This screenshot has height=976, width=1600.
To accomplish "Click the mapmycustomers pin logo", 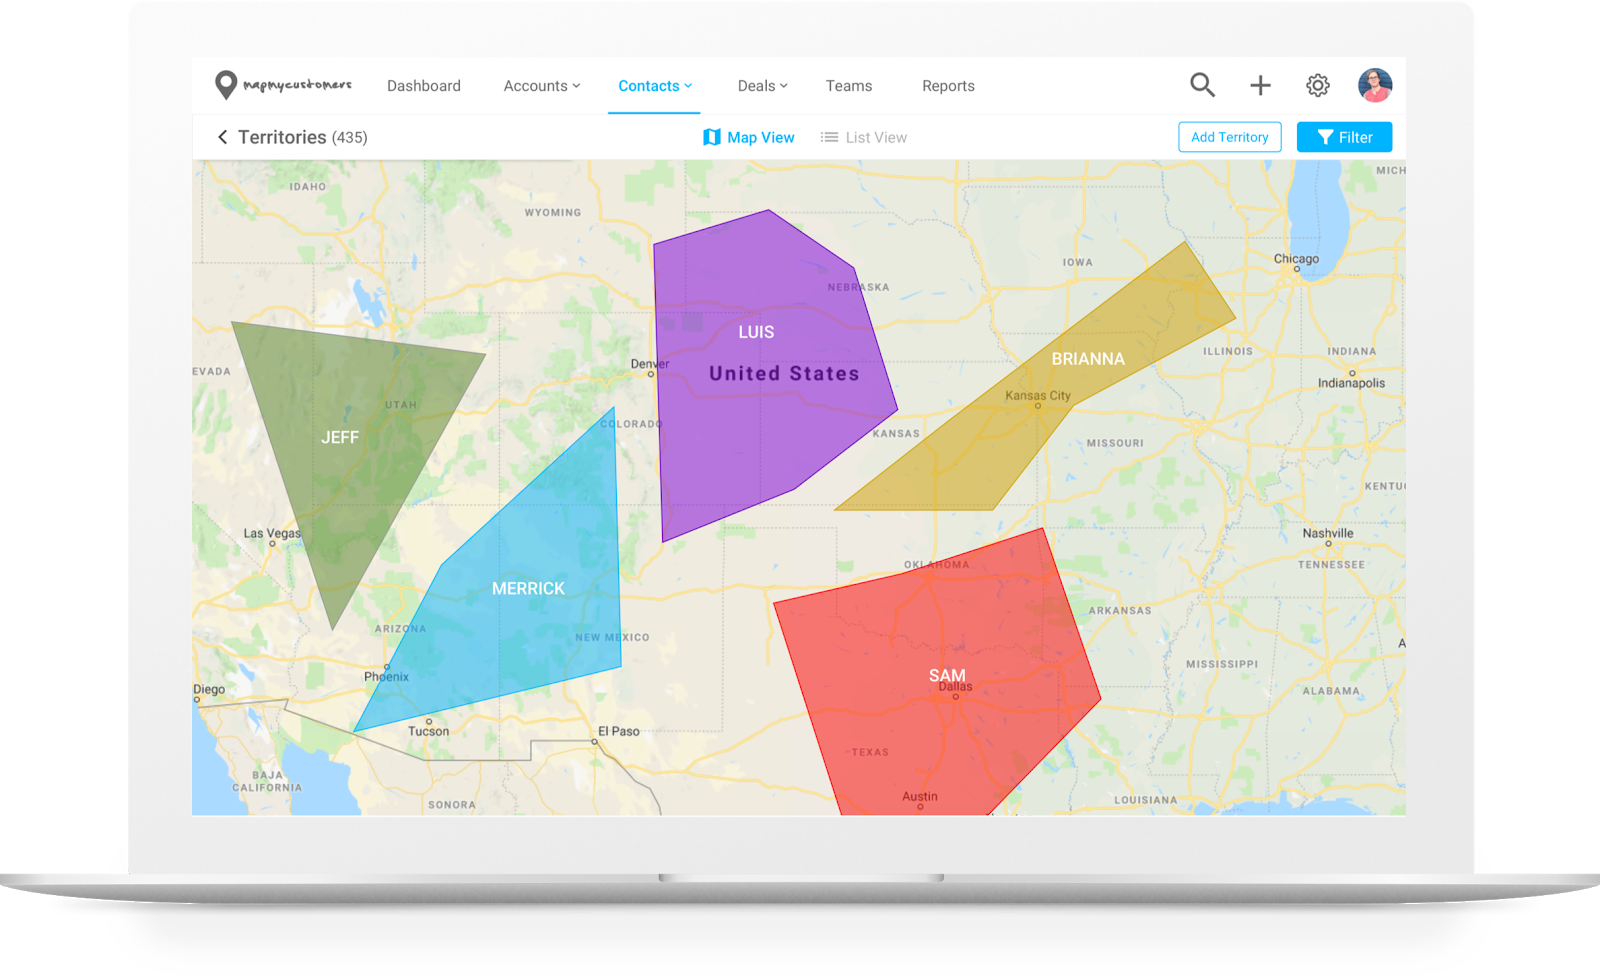I will pos(228,84).
